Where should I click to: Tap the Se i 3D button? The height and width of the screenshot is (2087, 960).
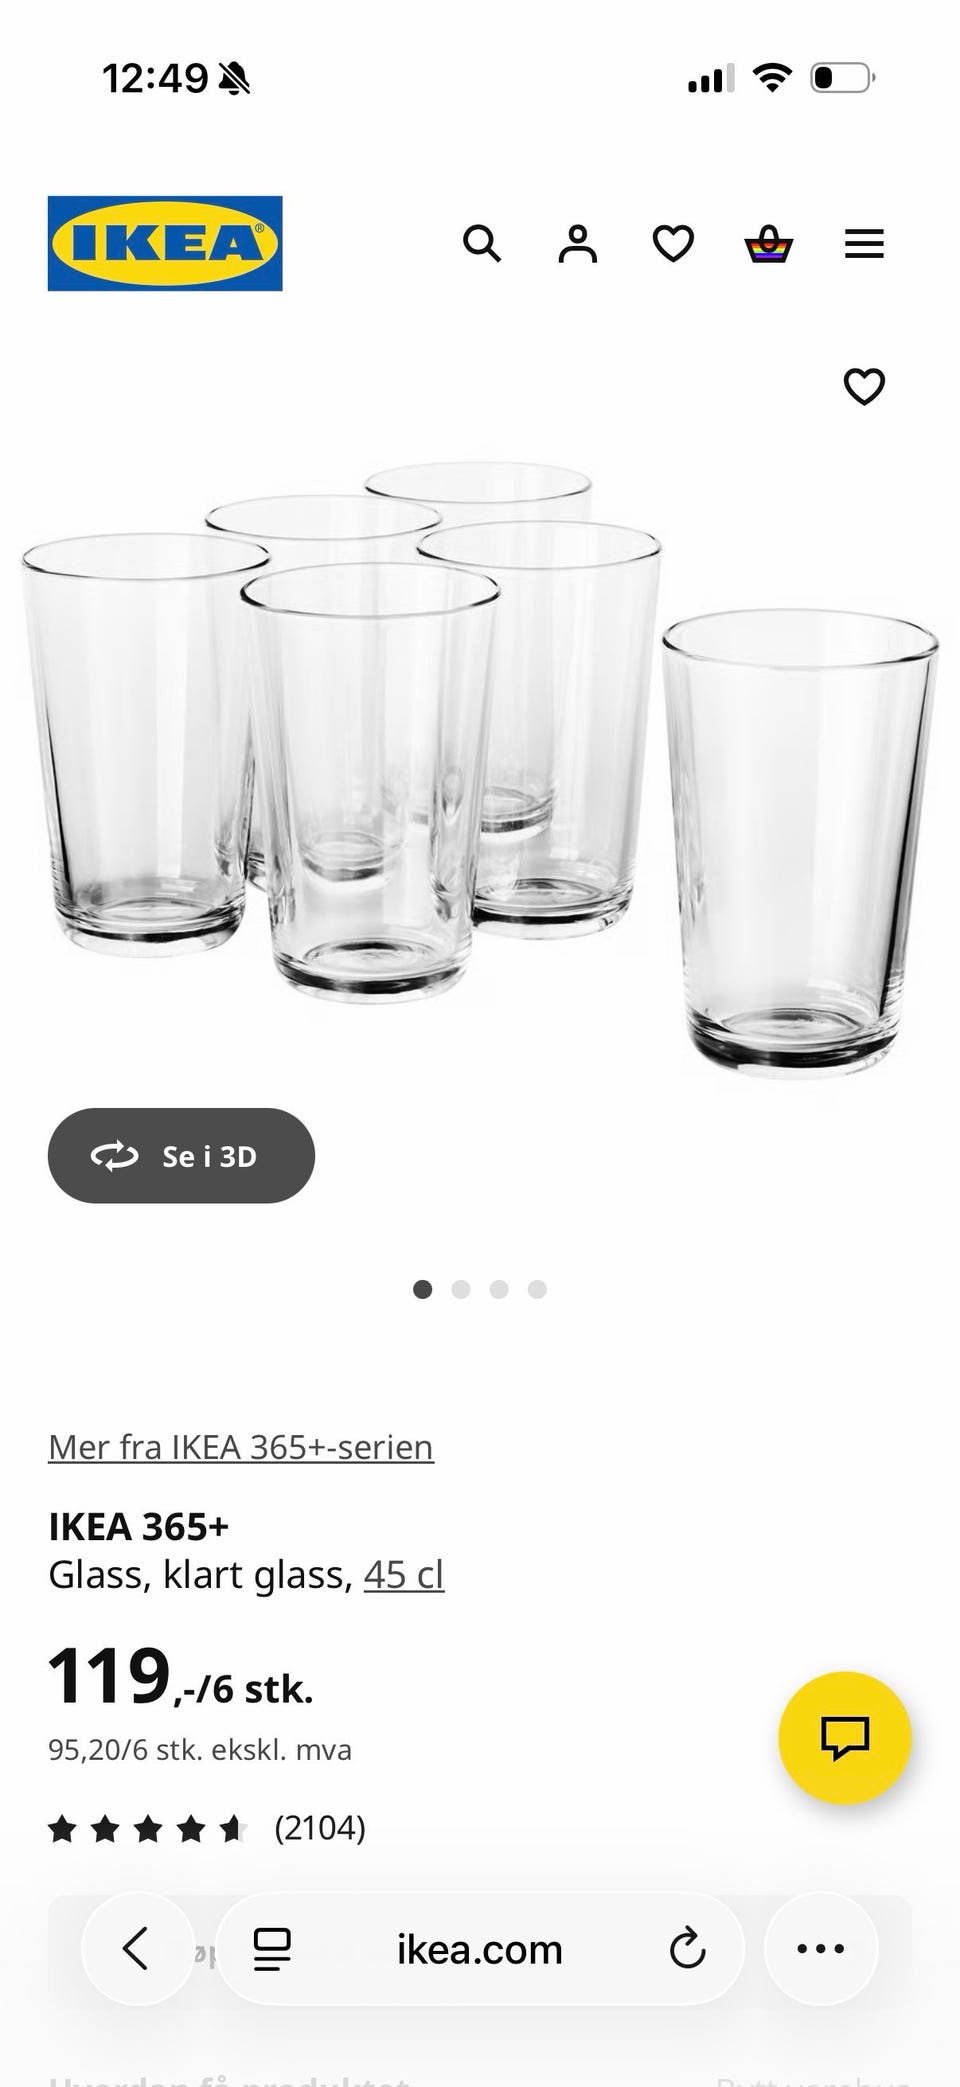181,1155
